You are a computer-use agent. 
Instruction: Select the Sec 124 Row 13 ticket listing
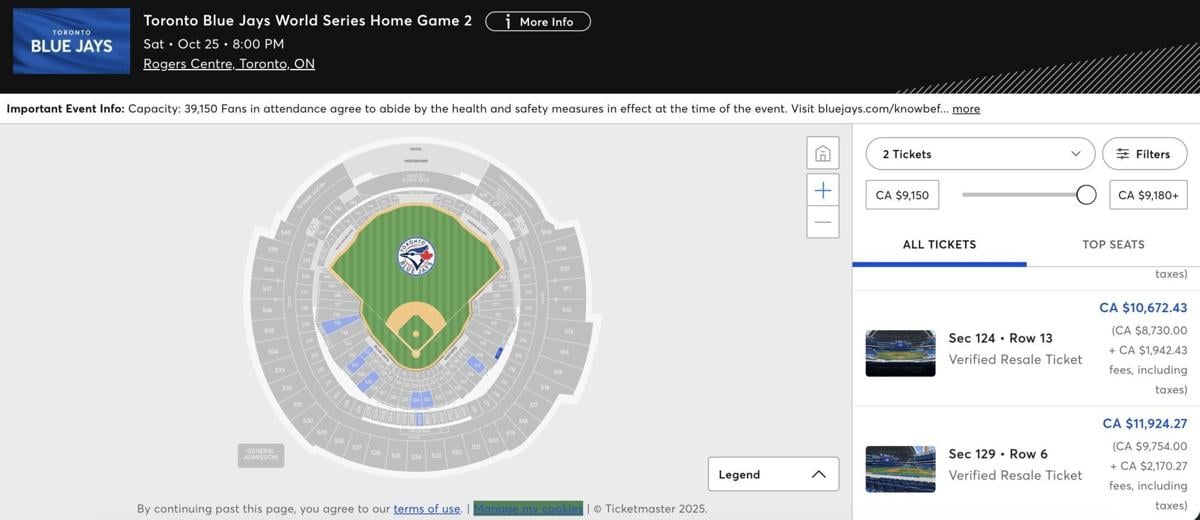[x=1015, y=348]
